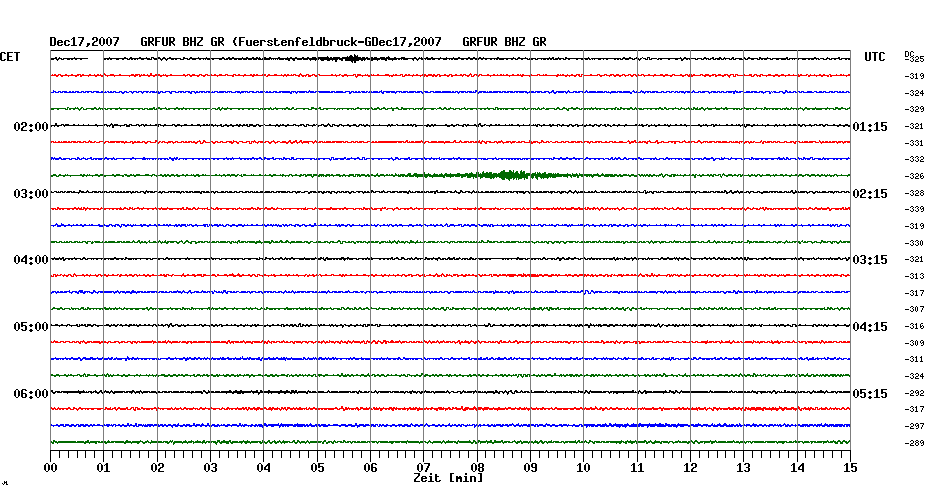Image resolution: width=930 pixels, height=494 pixels.
Task: Click the -311 DC offset value
Action: (914, 359)
